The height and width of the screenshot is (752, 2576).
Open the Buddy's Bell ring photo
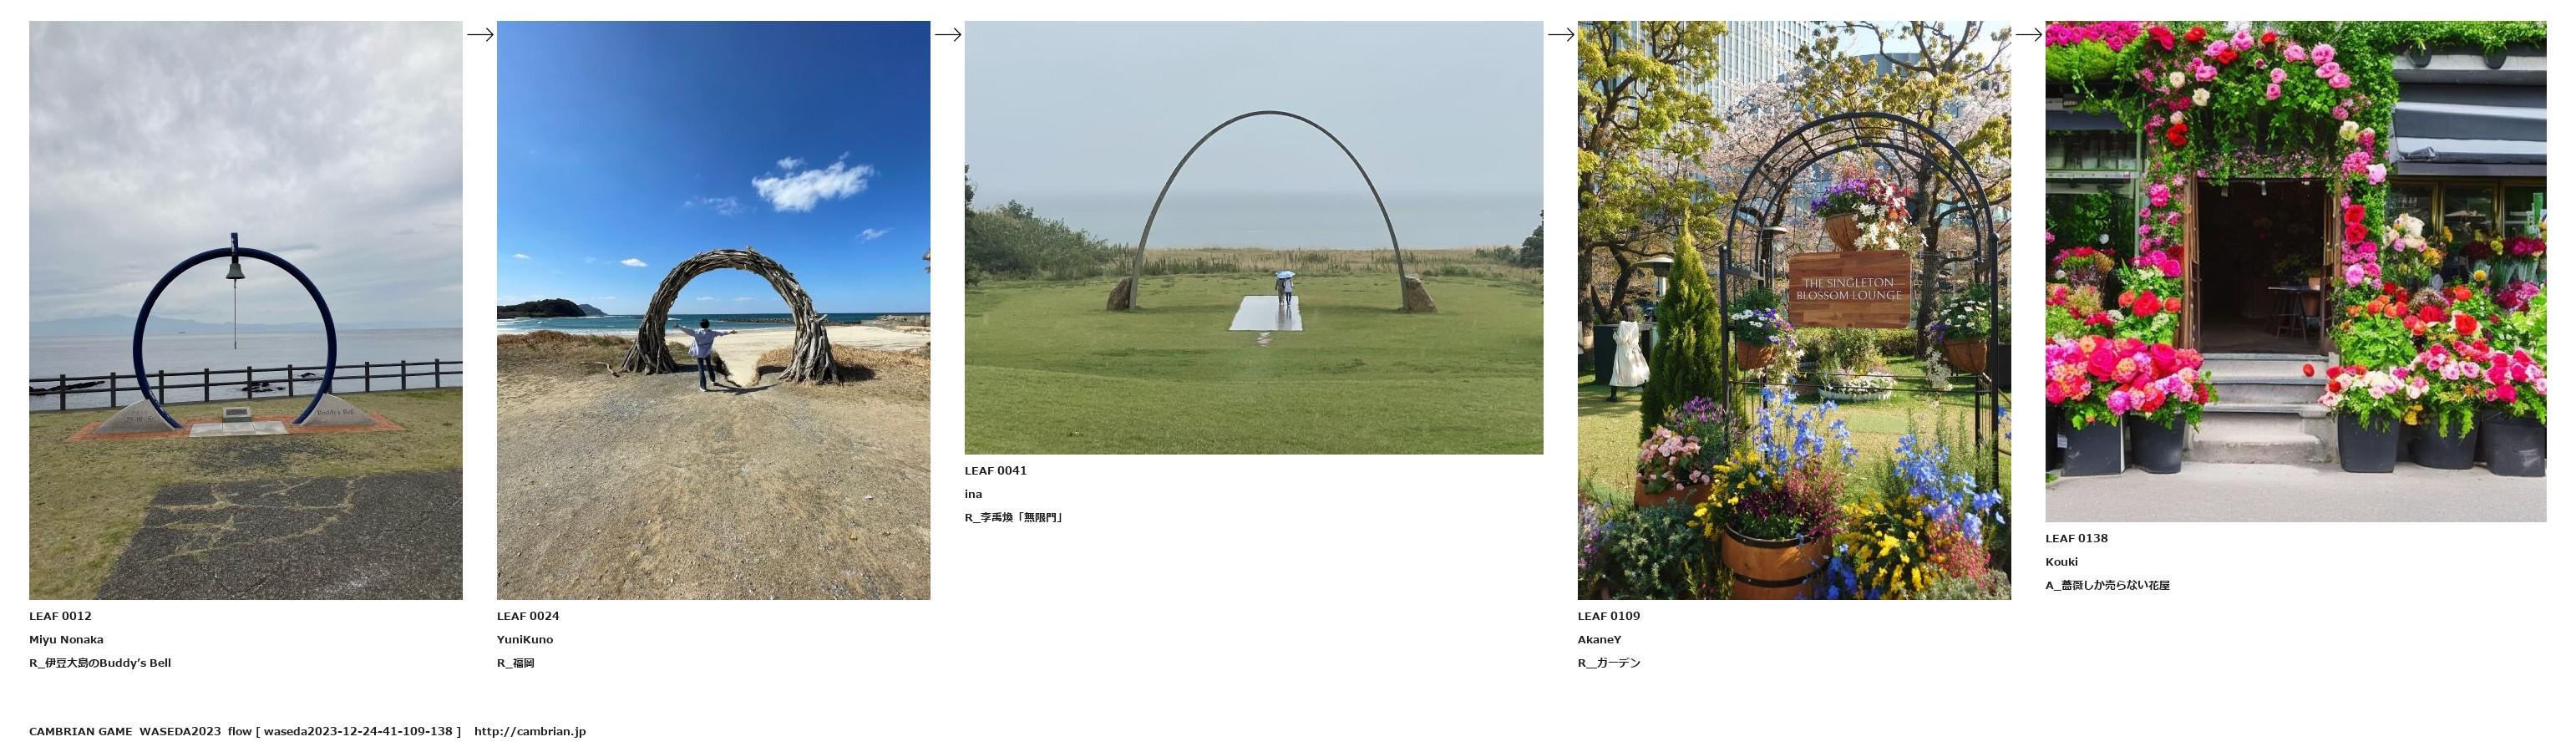tap(246, 310)
